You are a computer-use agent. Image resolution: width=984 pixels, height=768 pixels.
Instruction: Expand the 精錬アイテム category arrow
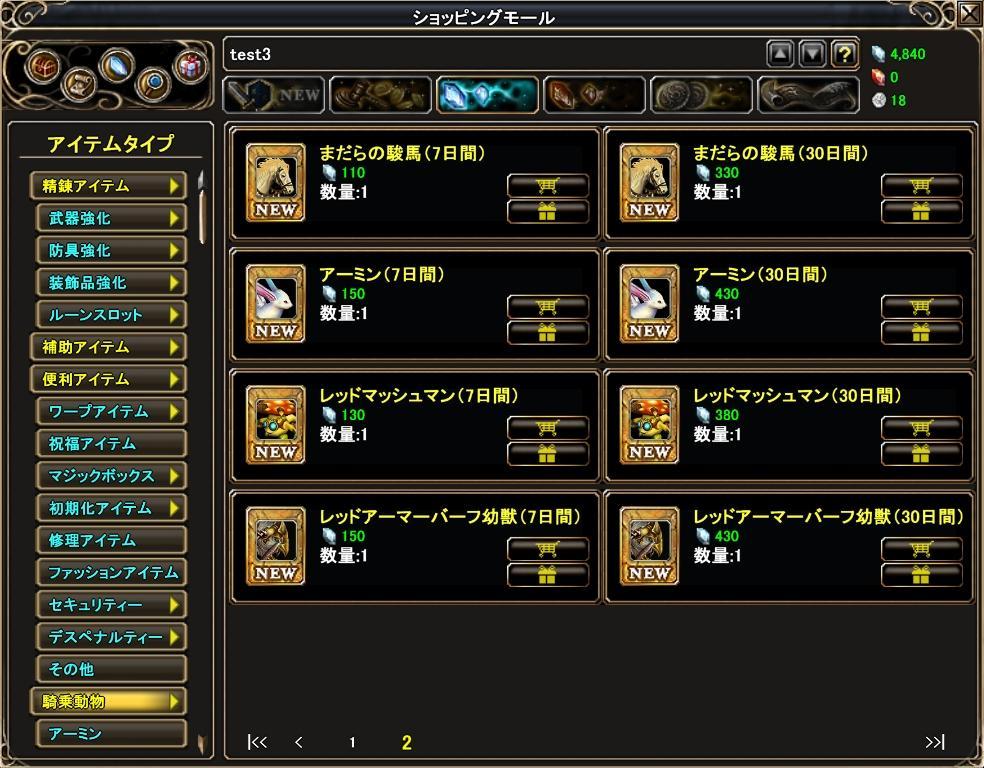click(174, 186)
